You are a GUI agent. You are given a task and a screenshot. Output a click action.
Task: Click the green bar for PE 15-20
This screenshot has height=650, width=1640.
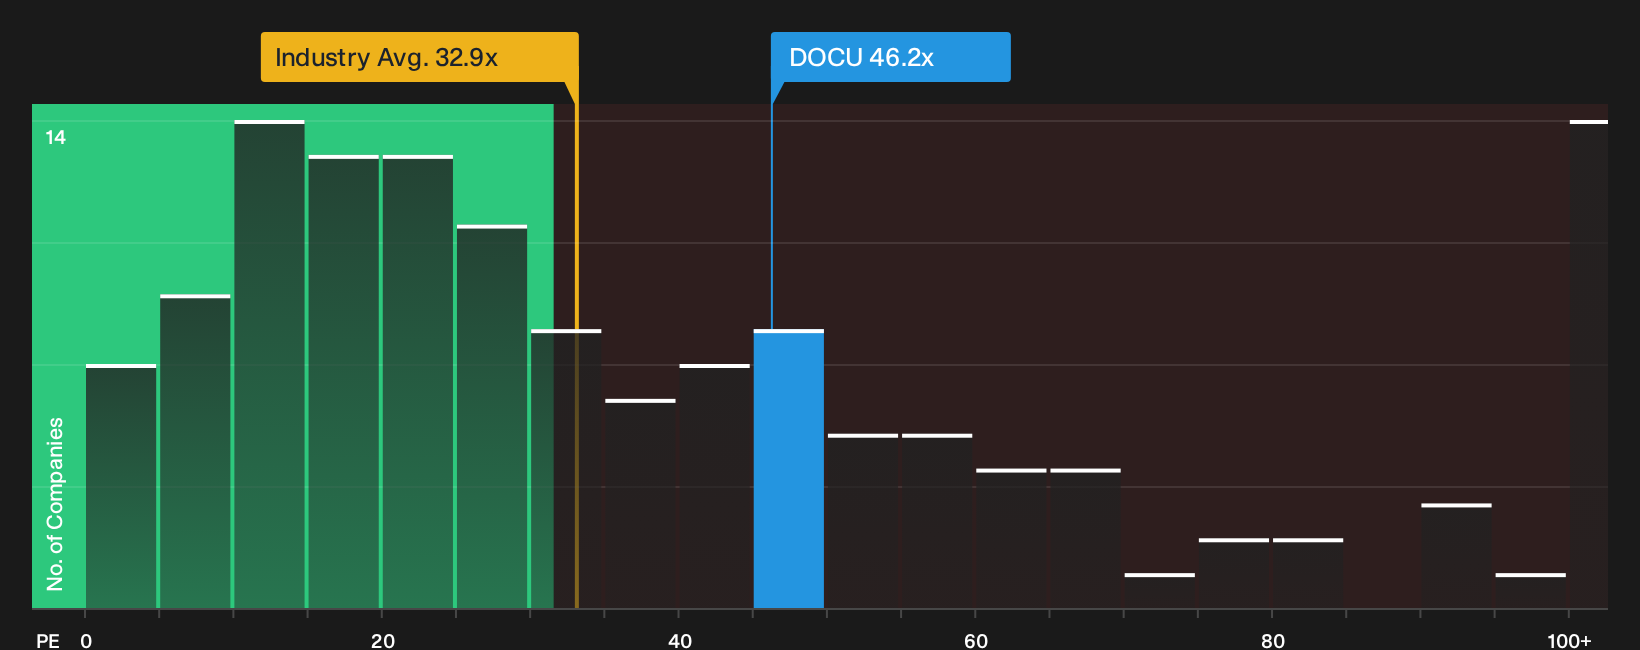click(344, 382)
